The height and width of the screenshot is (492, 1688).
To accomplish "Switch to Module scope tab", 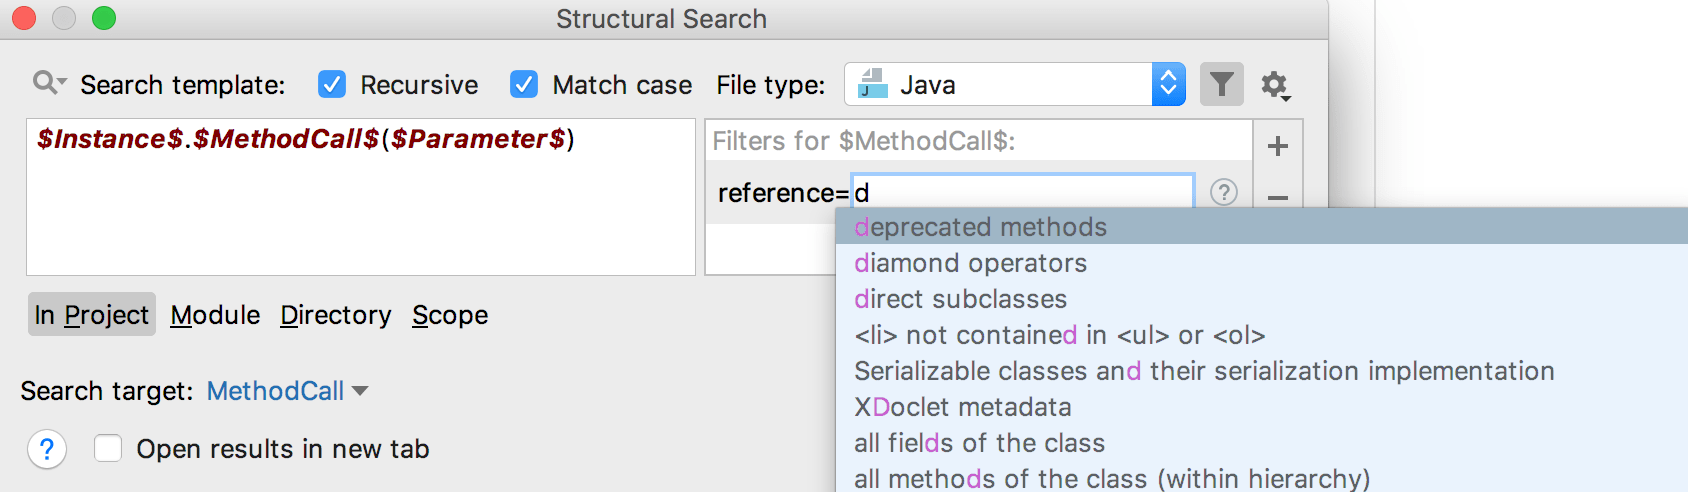I will [215, 315].
